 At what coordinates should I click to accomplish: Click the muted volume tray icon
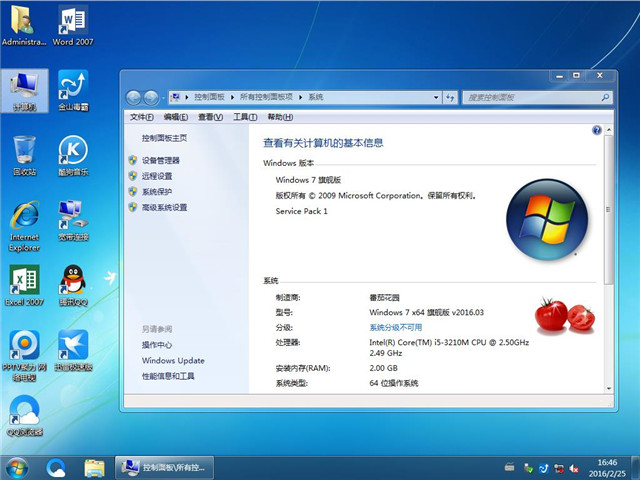tap(574, 468)
